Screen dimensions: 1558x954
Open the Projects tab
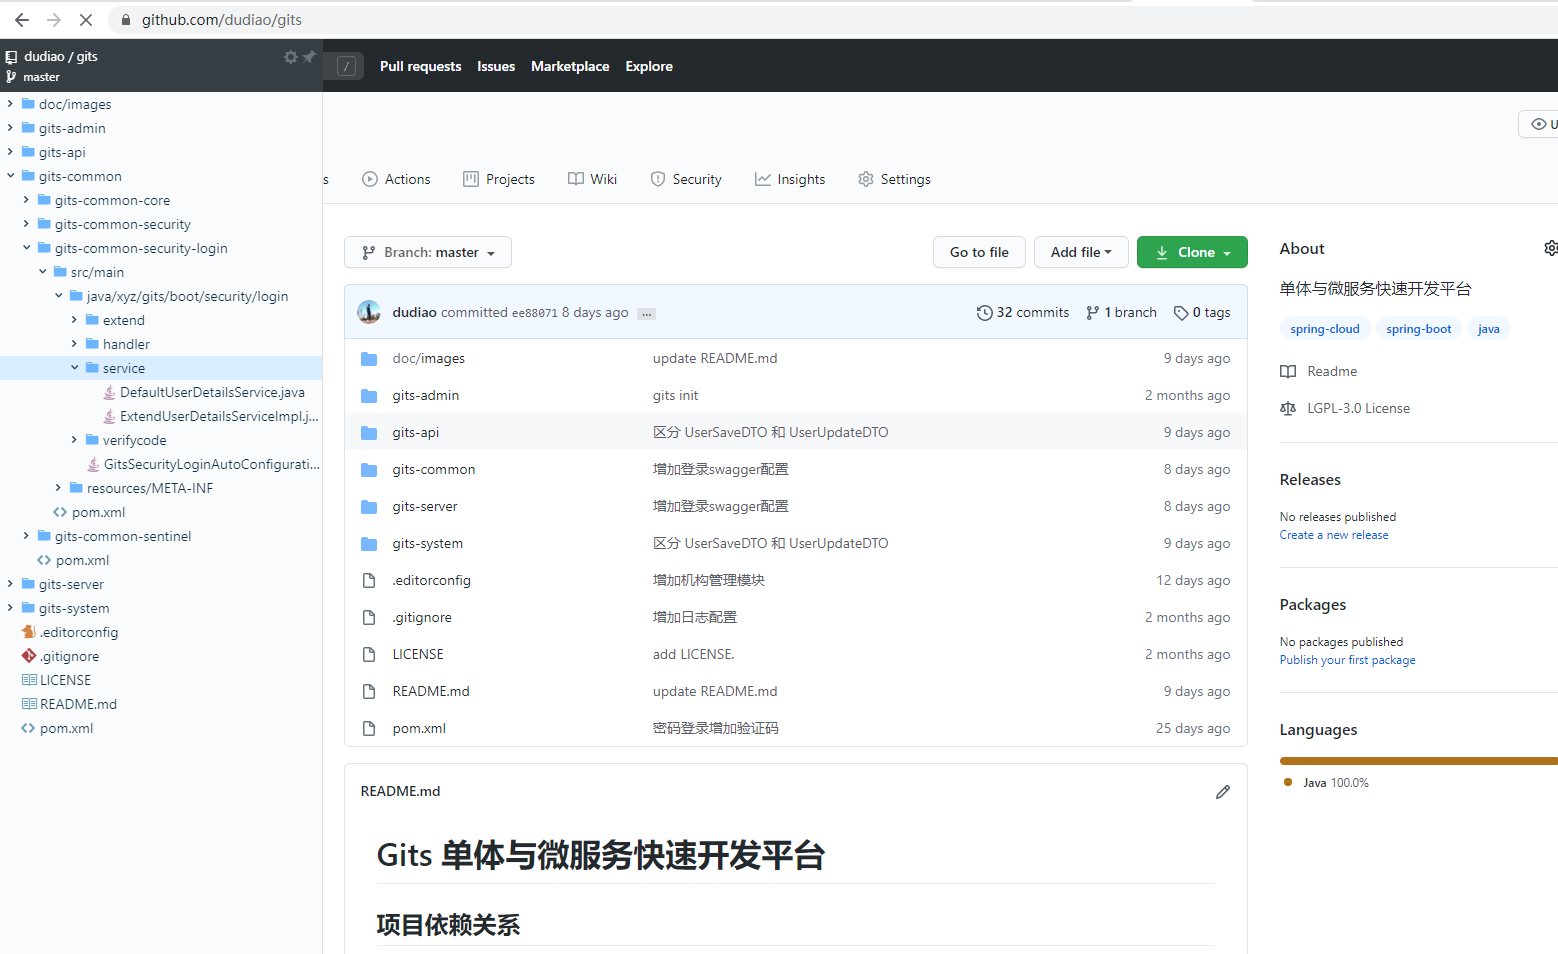(499, 179)
